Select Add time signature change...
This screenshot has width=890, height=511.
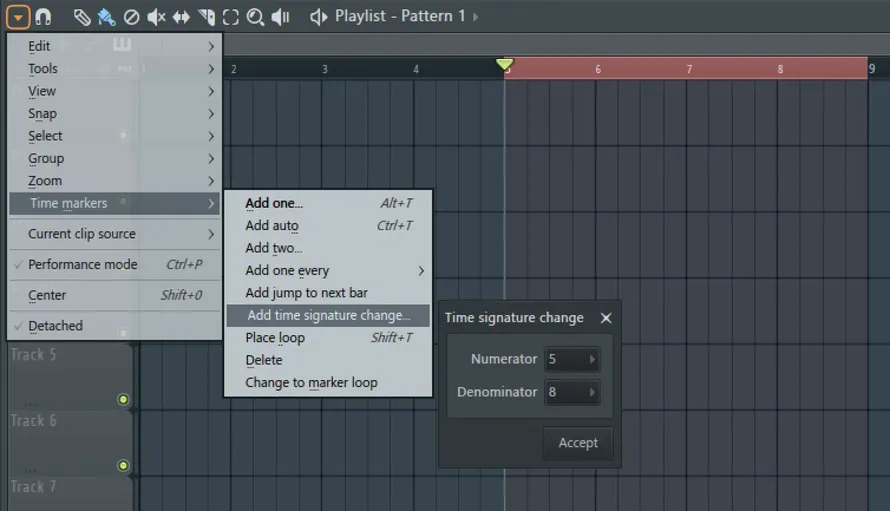pyautogui.click(x=328, y=315)
